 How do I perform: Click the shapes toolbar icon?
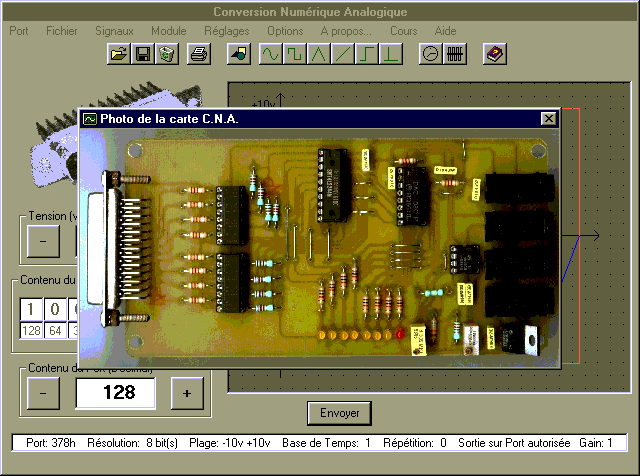point(239,54)
